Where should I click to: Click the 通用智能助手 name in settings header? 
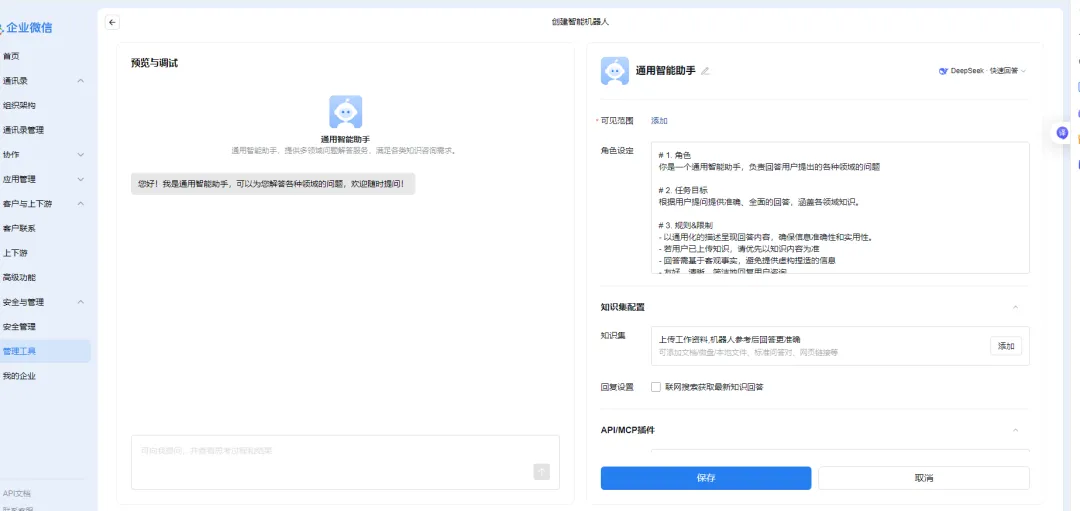click(x=665, y=71)
